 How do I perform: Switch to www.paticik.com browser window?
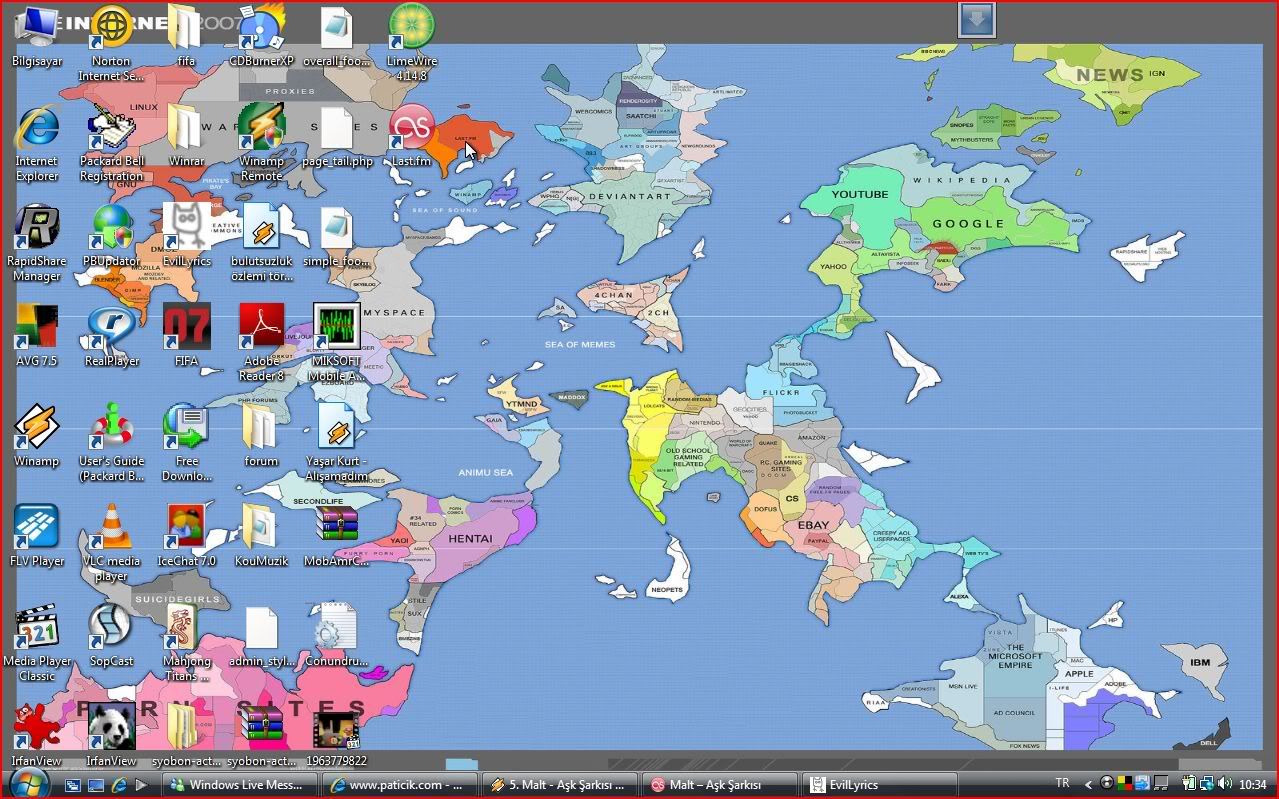point(400,785)
